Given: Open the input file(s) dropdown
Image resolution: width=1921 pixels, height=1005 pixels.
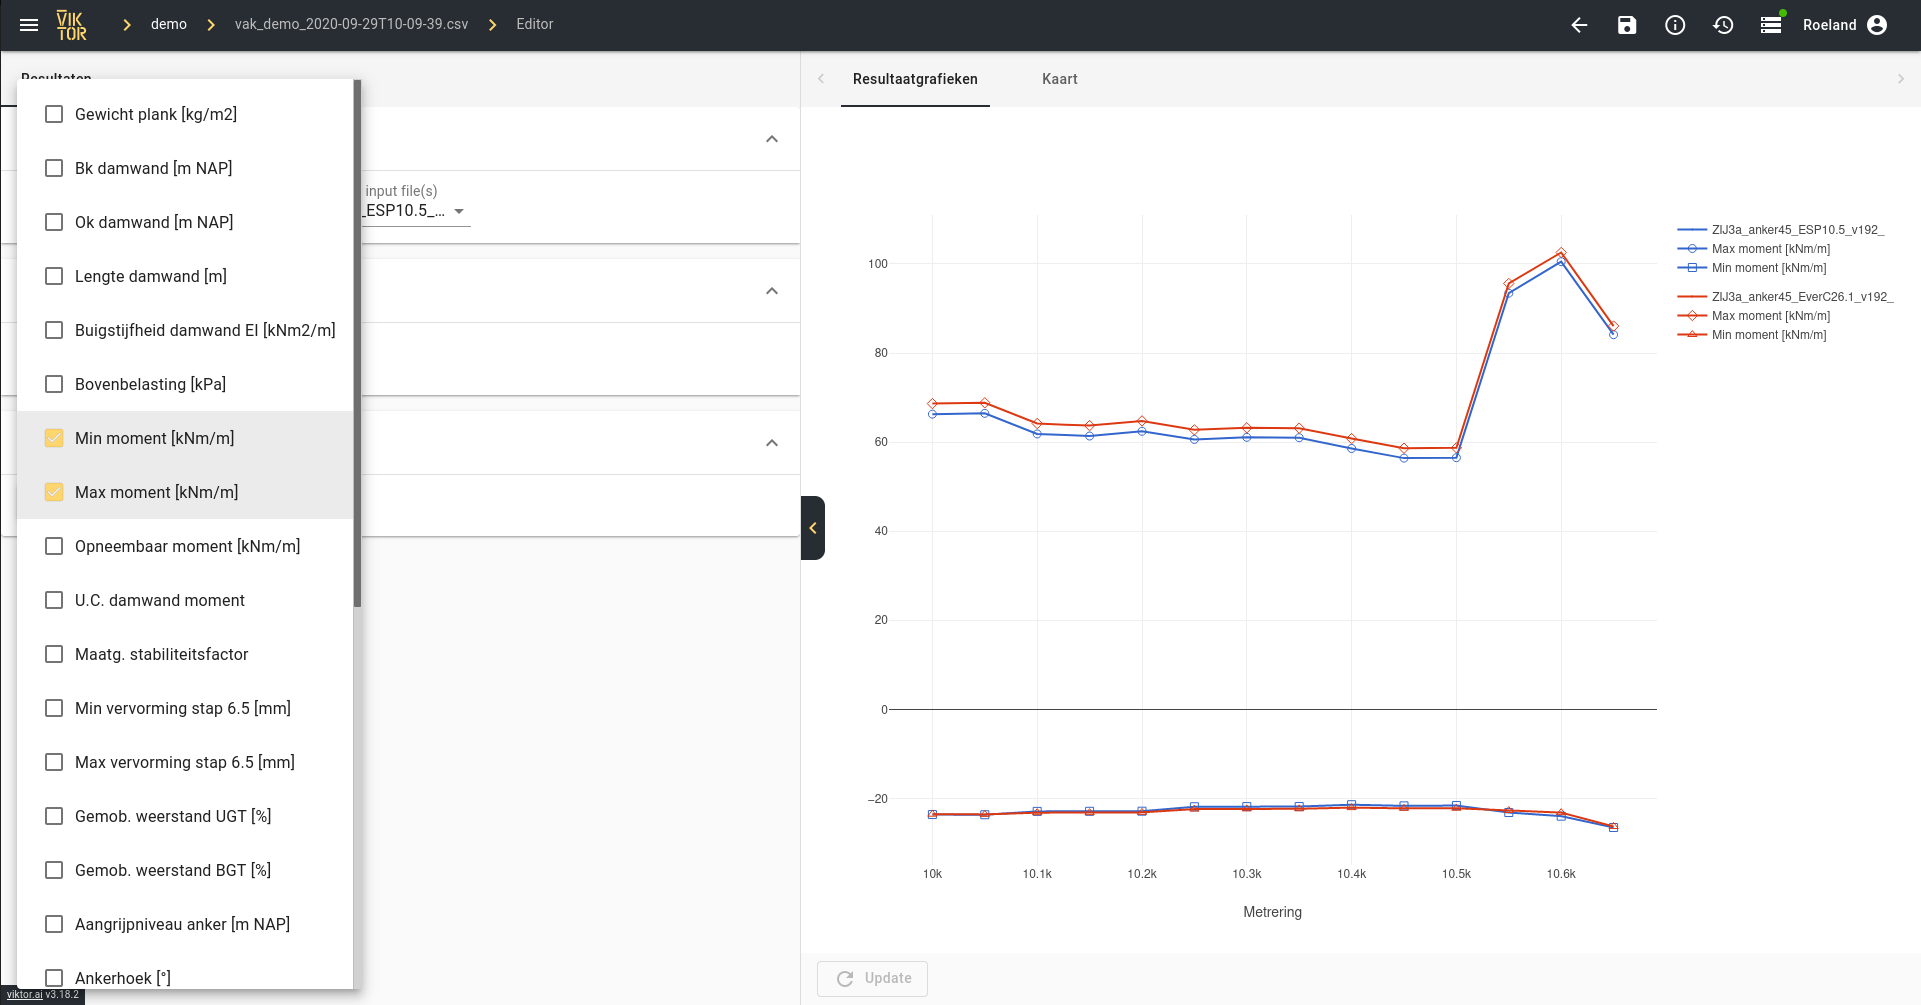Looking at the screenshot, I should pos(415,211).
